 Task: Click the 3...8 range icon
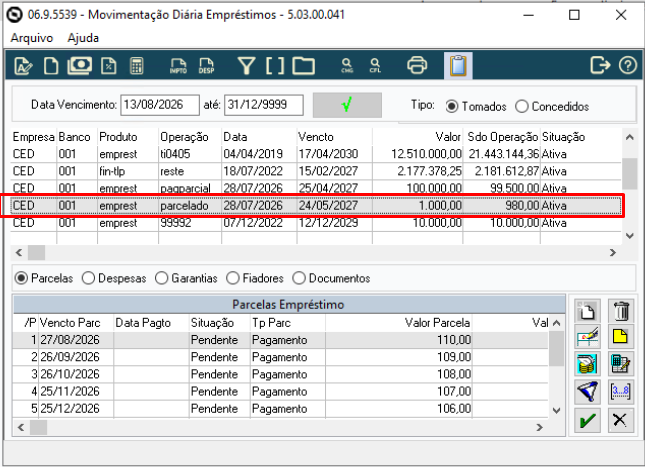(621, 391)
